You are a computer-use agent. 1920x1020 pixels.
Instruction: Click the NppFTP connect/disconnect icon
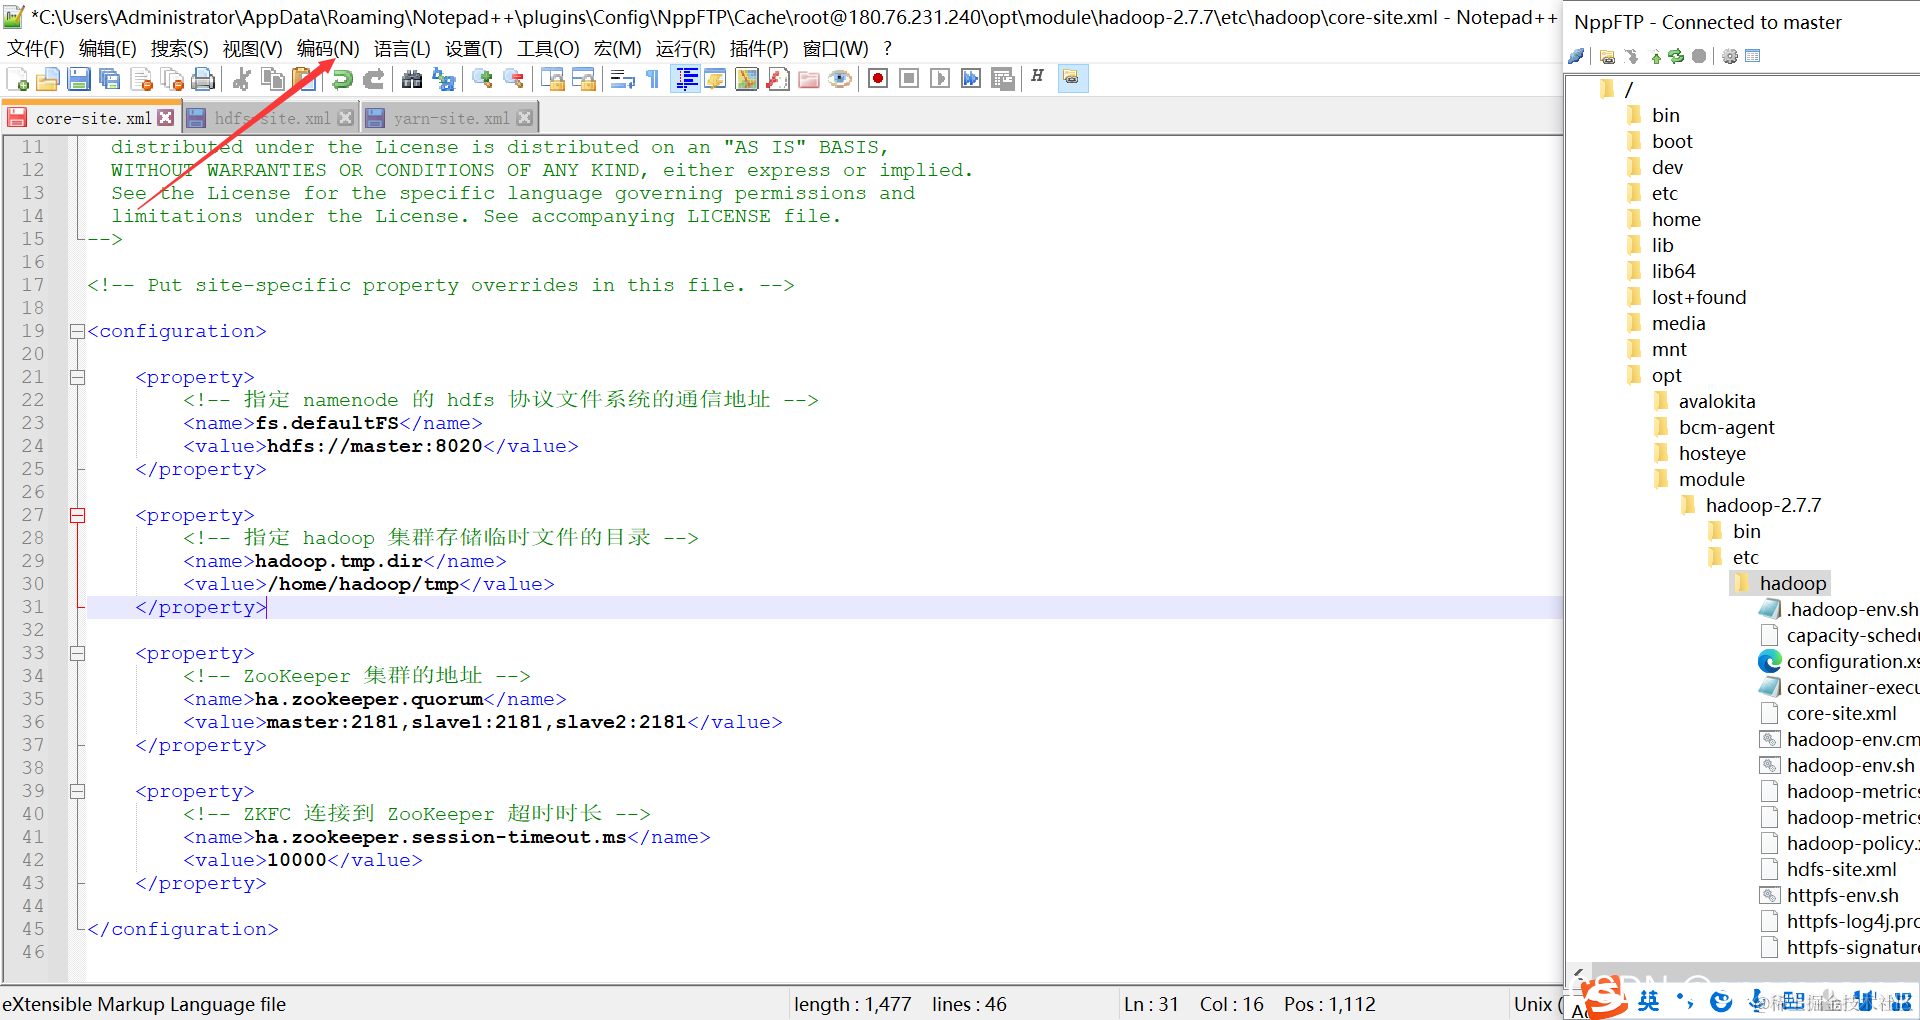[x=1576, y=56]
